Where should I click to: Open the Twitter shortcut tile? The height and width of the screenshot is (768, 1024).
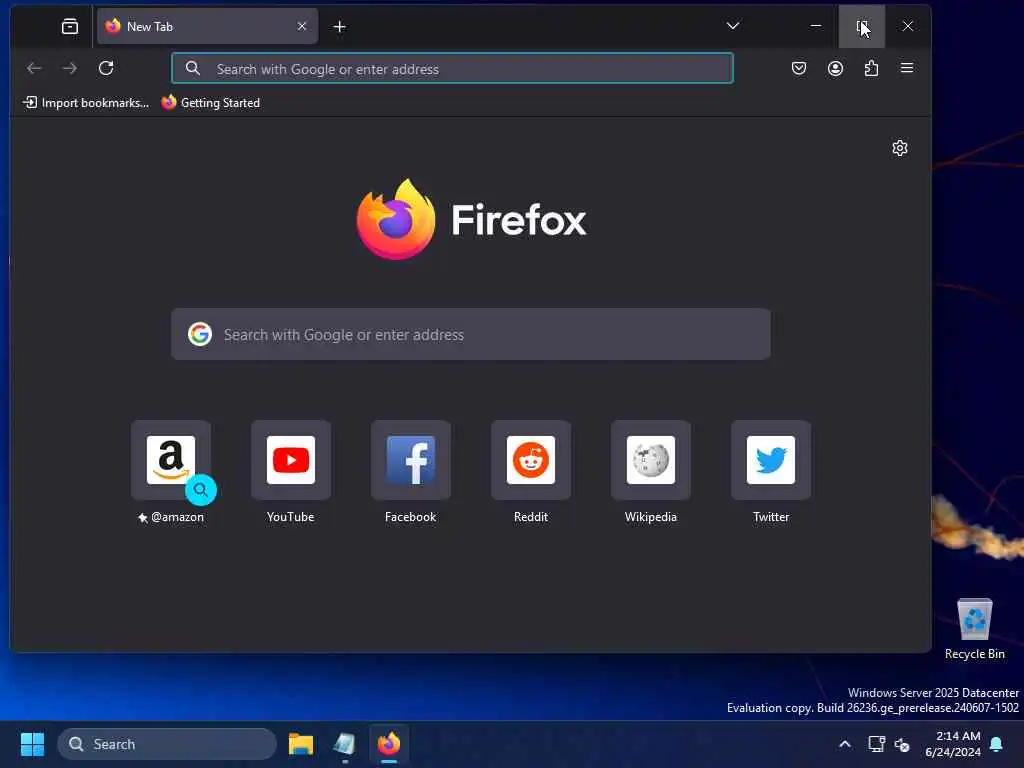pos(771,460)
